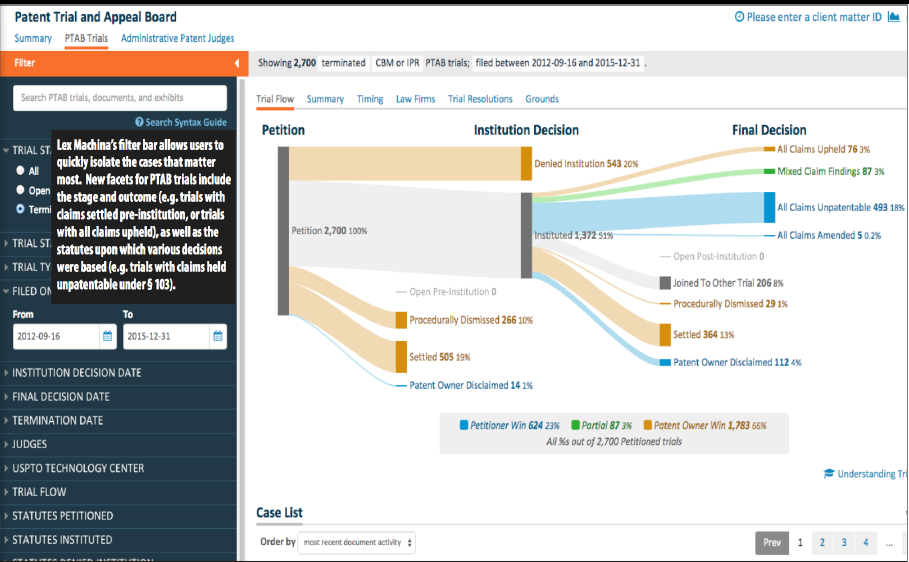Click the graduation cap Understanding icon

829,474
